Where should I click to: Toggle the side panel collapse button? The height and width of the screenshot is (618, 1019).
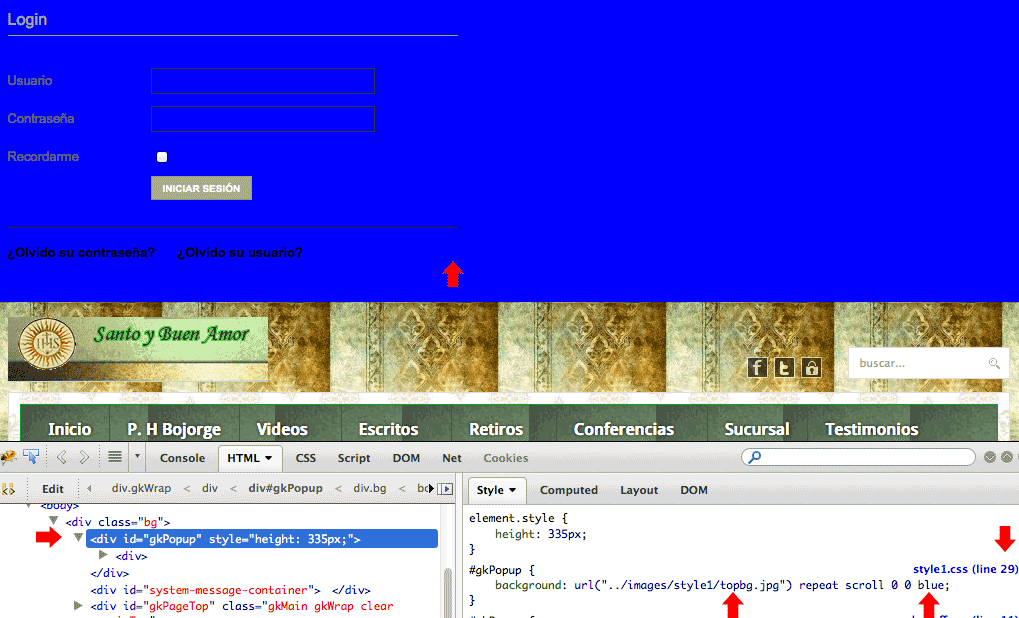pyautogui.click(x=446, y=489)
